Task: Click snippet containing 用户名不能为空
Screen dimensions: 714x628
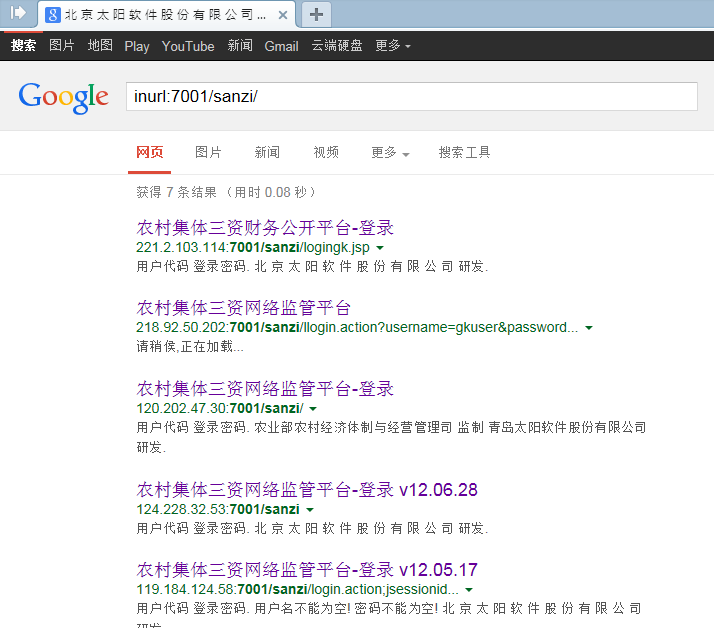Action: click(x=389, y=616)
